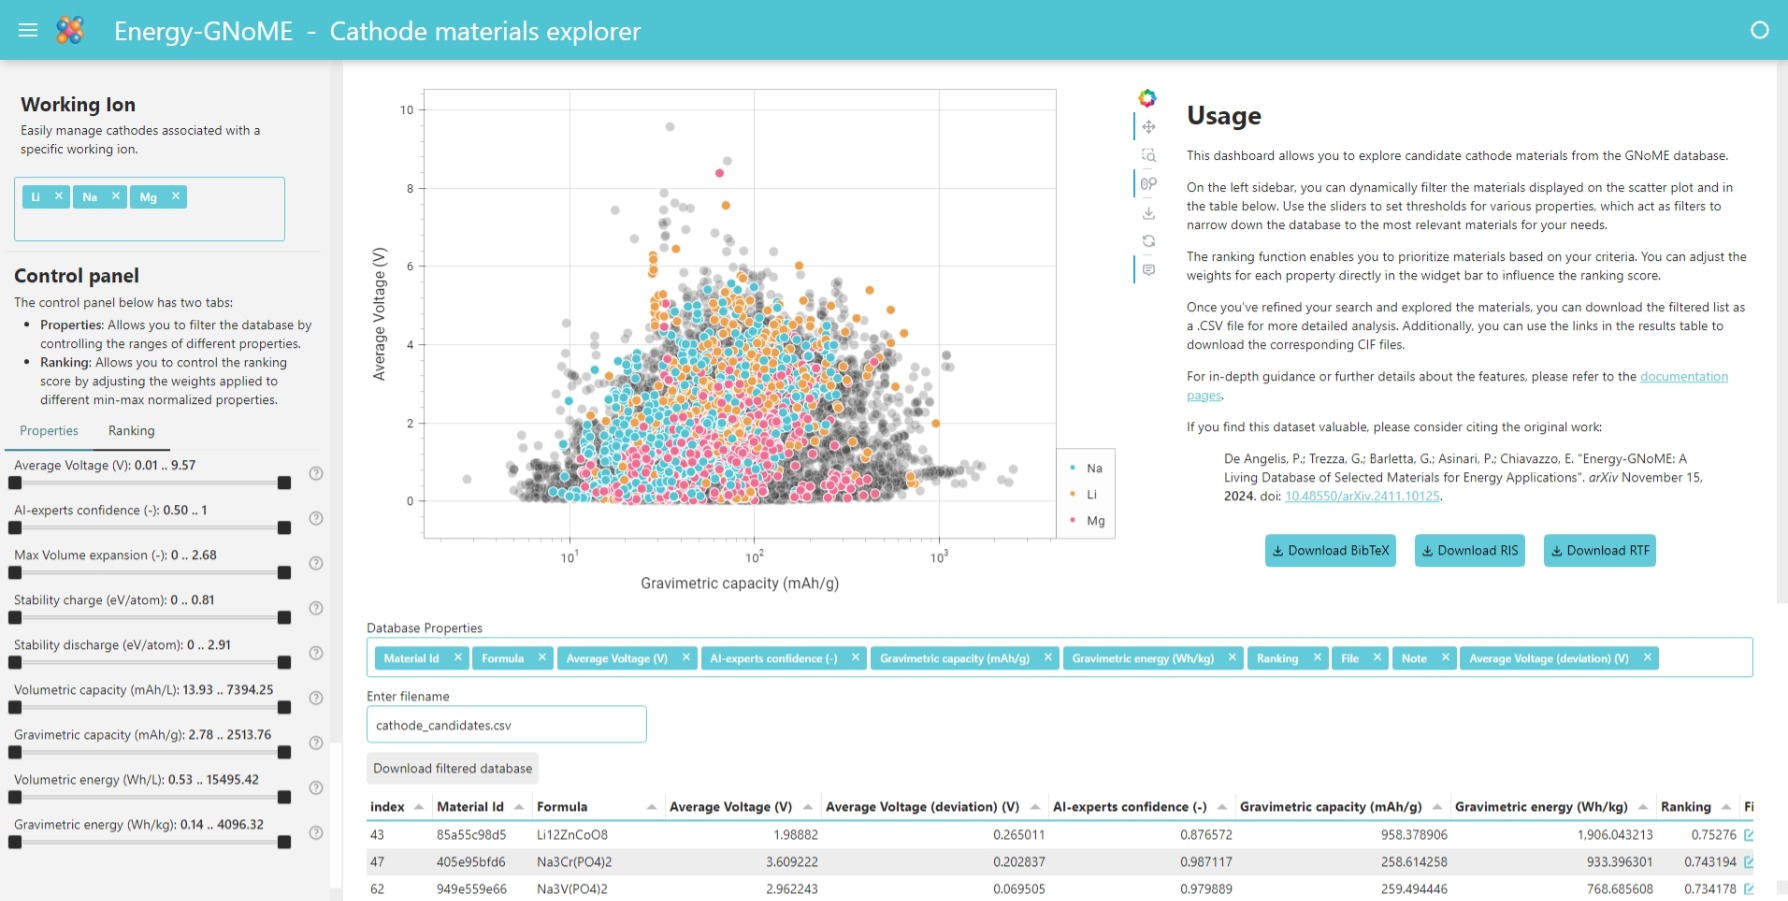Viewport: 1788px width, 901px height.
Task: Open the documentation pages link
Action: point(1684,377)
